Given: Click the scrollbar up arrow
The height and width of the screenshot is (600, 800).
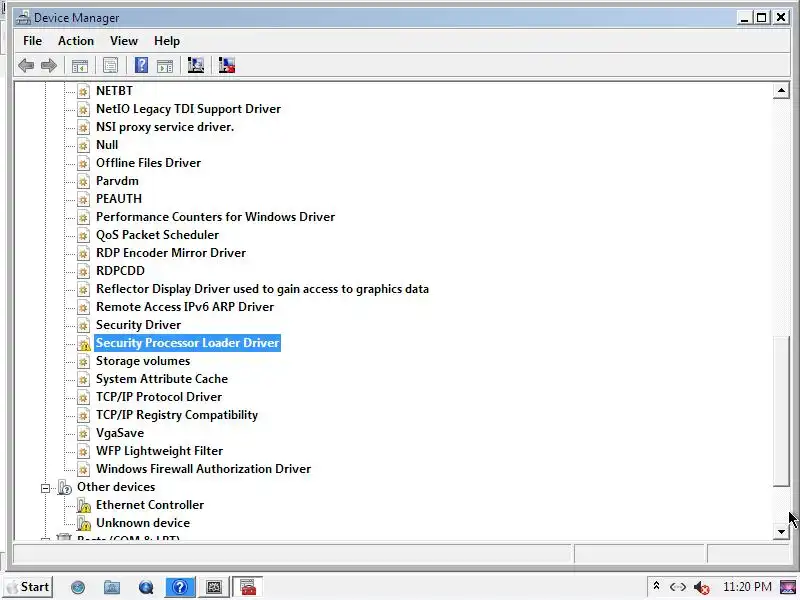Looking at the screenshot, I should point(781,91).
